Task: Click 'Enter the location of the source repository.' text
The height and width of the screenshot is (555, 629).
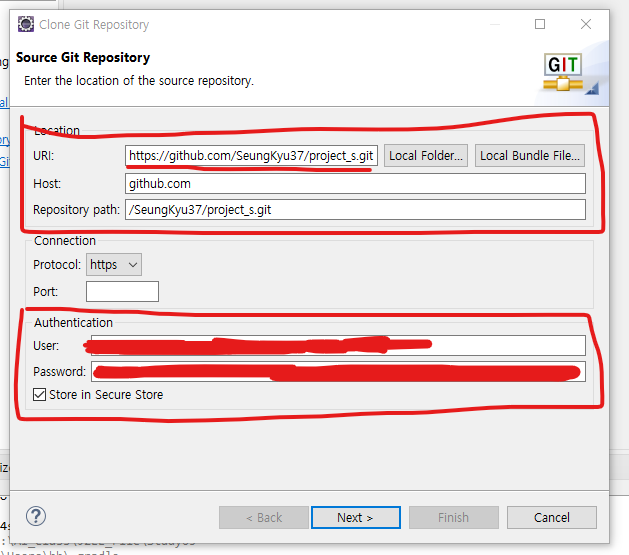Action: (139, 81)
